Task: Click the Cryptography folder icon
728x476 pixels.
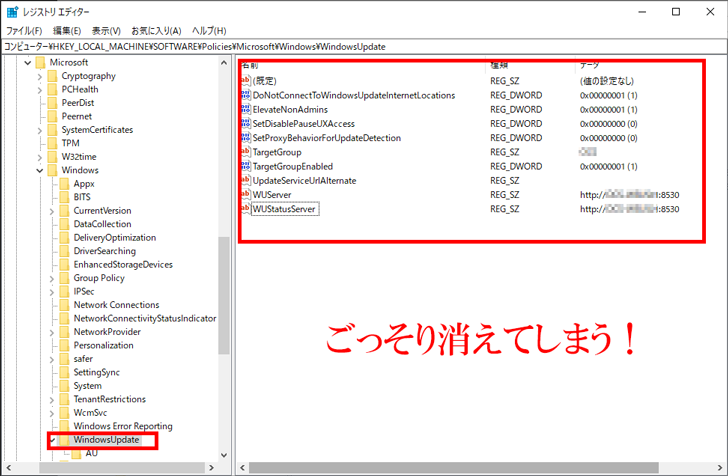Action: pos(52,76)
